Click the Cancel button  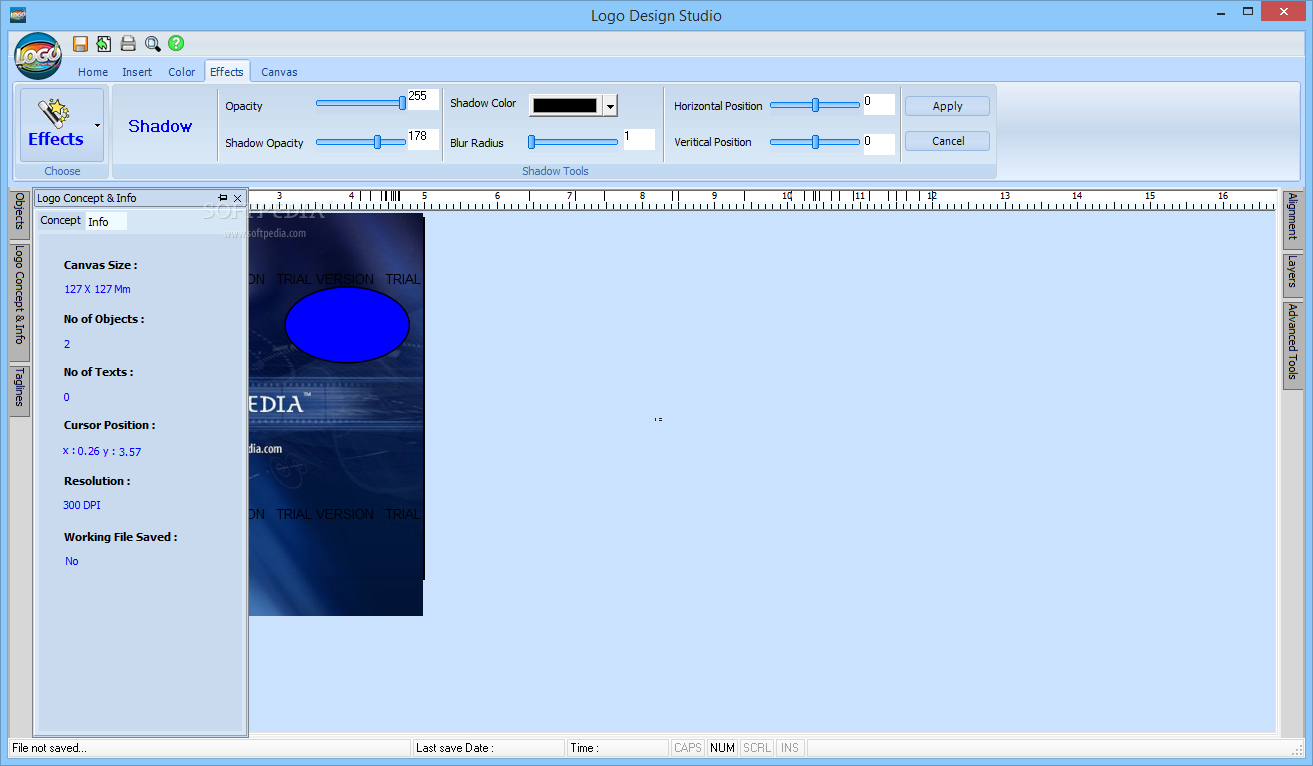coord(947,141)
